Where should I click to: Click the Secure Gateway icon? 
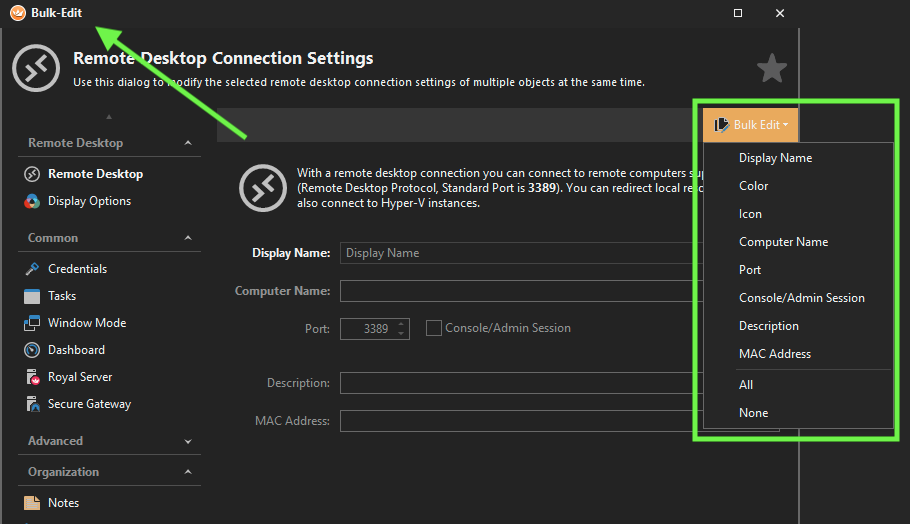pyautogui.click(x=31, y=404)
